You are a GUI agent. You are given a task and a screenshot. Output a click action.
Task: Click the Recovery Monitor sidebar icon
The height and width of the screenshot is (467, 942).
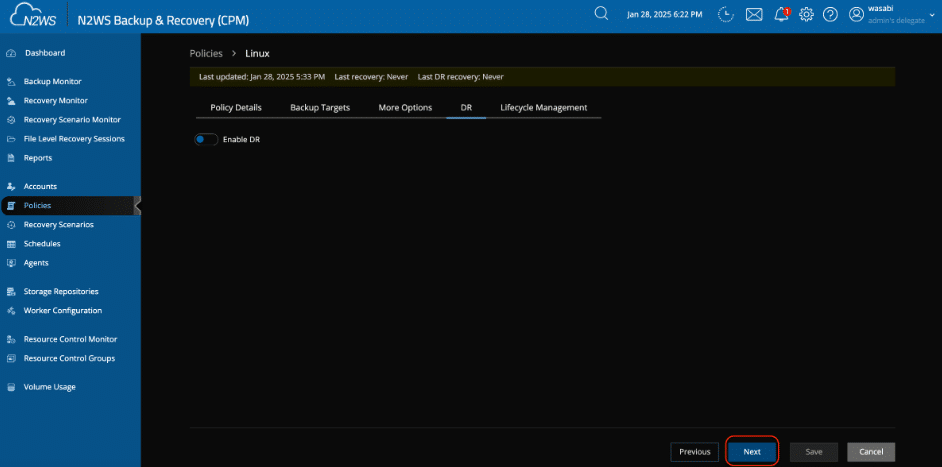(x=10, y=101)
